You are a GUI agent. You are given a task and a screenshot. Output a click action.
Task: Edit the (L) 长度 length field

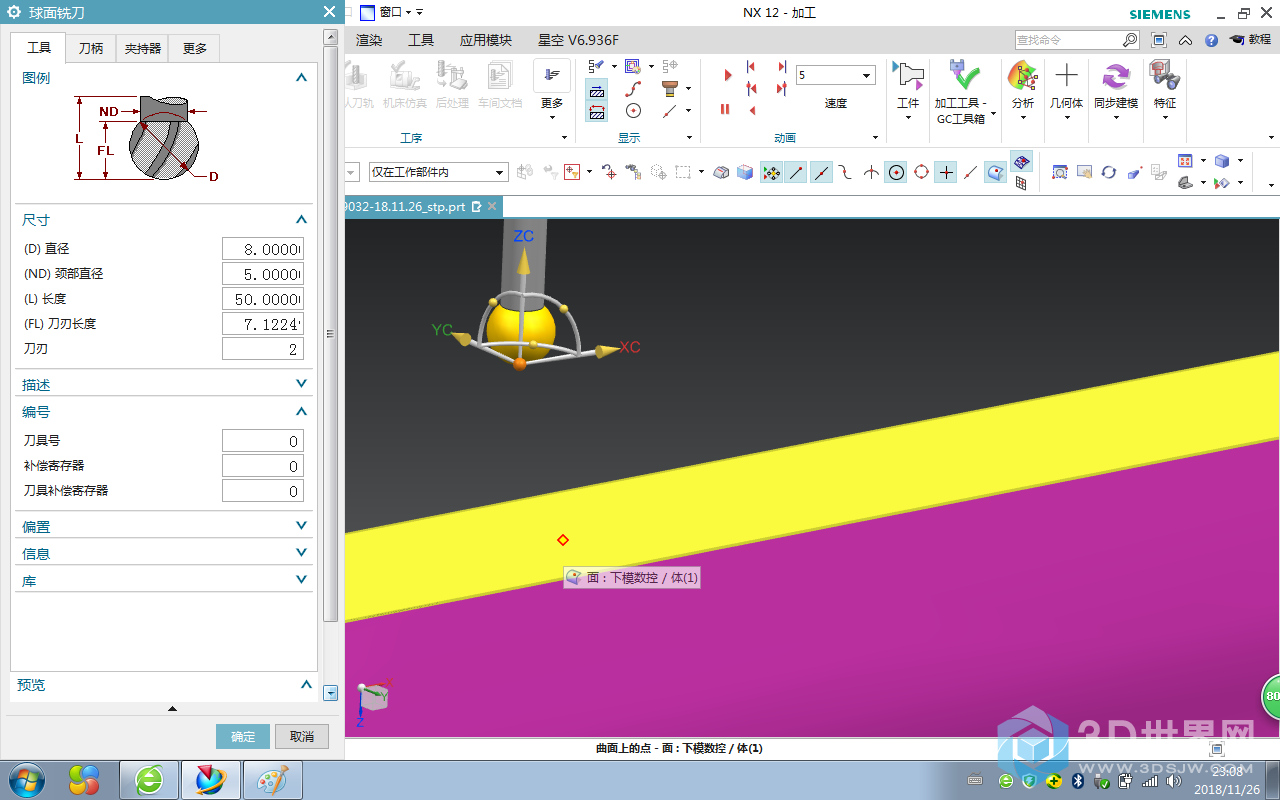point(263,299)
